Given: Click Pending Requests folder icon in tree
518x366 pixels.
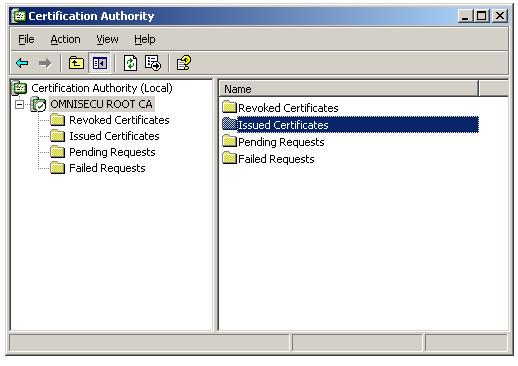Looking at the screenshot, I should (57, 152).
